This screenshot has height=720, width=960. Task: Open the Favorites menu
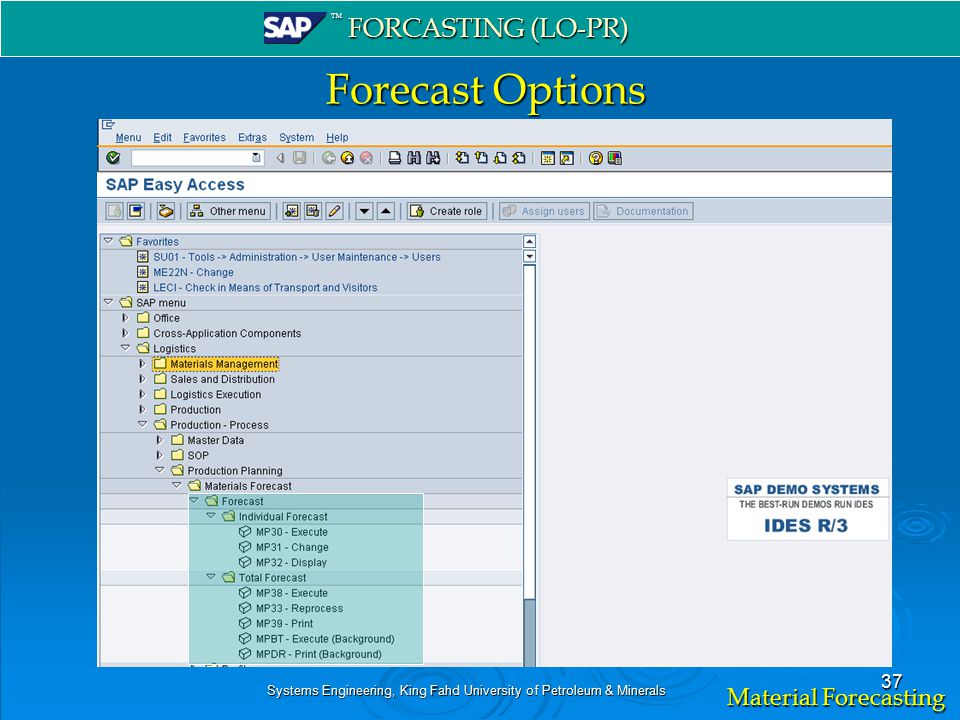click(204, 138)
